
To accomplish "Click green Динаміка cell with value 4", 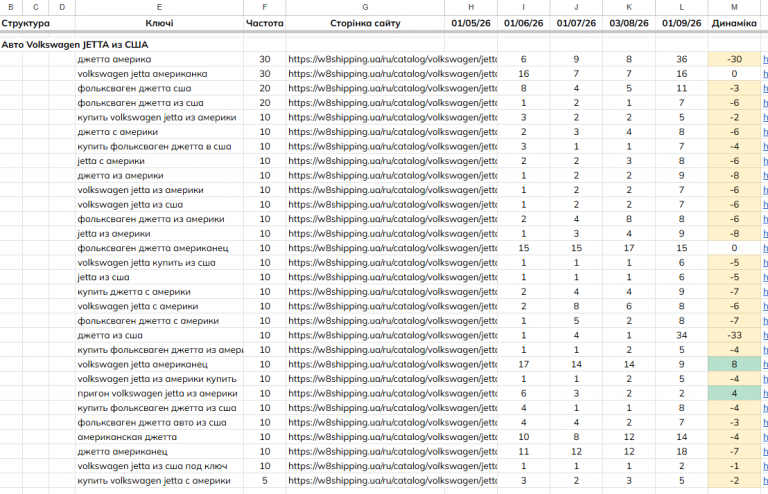I will [x=734, y=393].
